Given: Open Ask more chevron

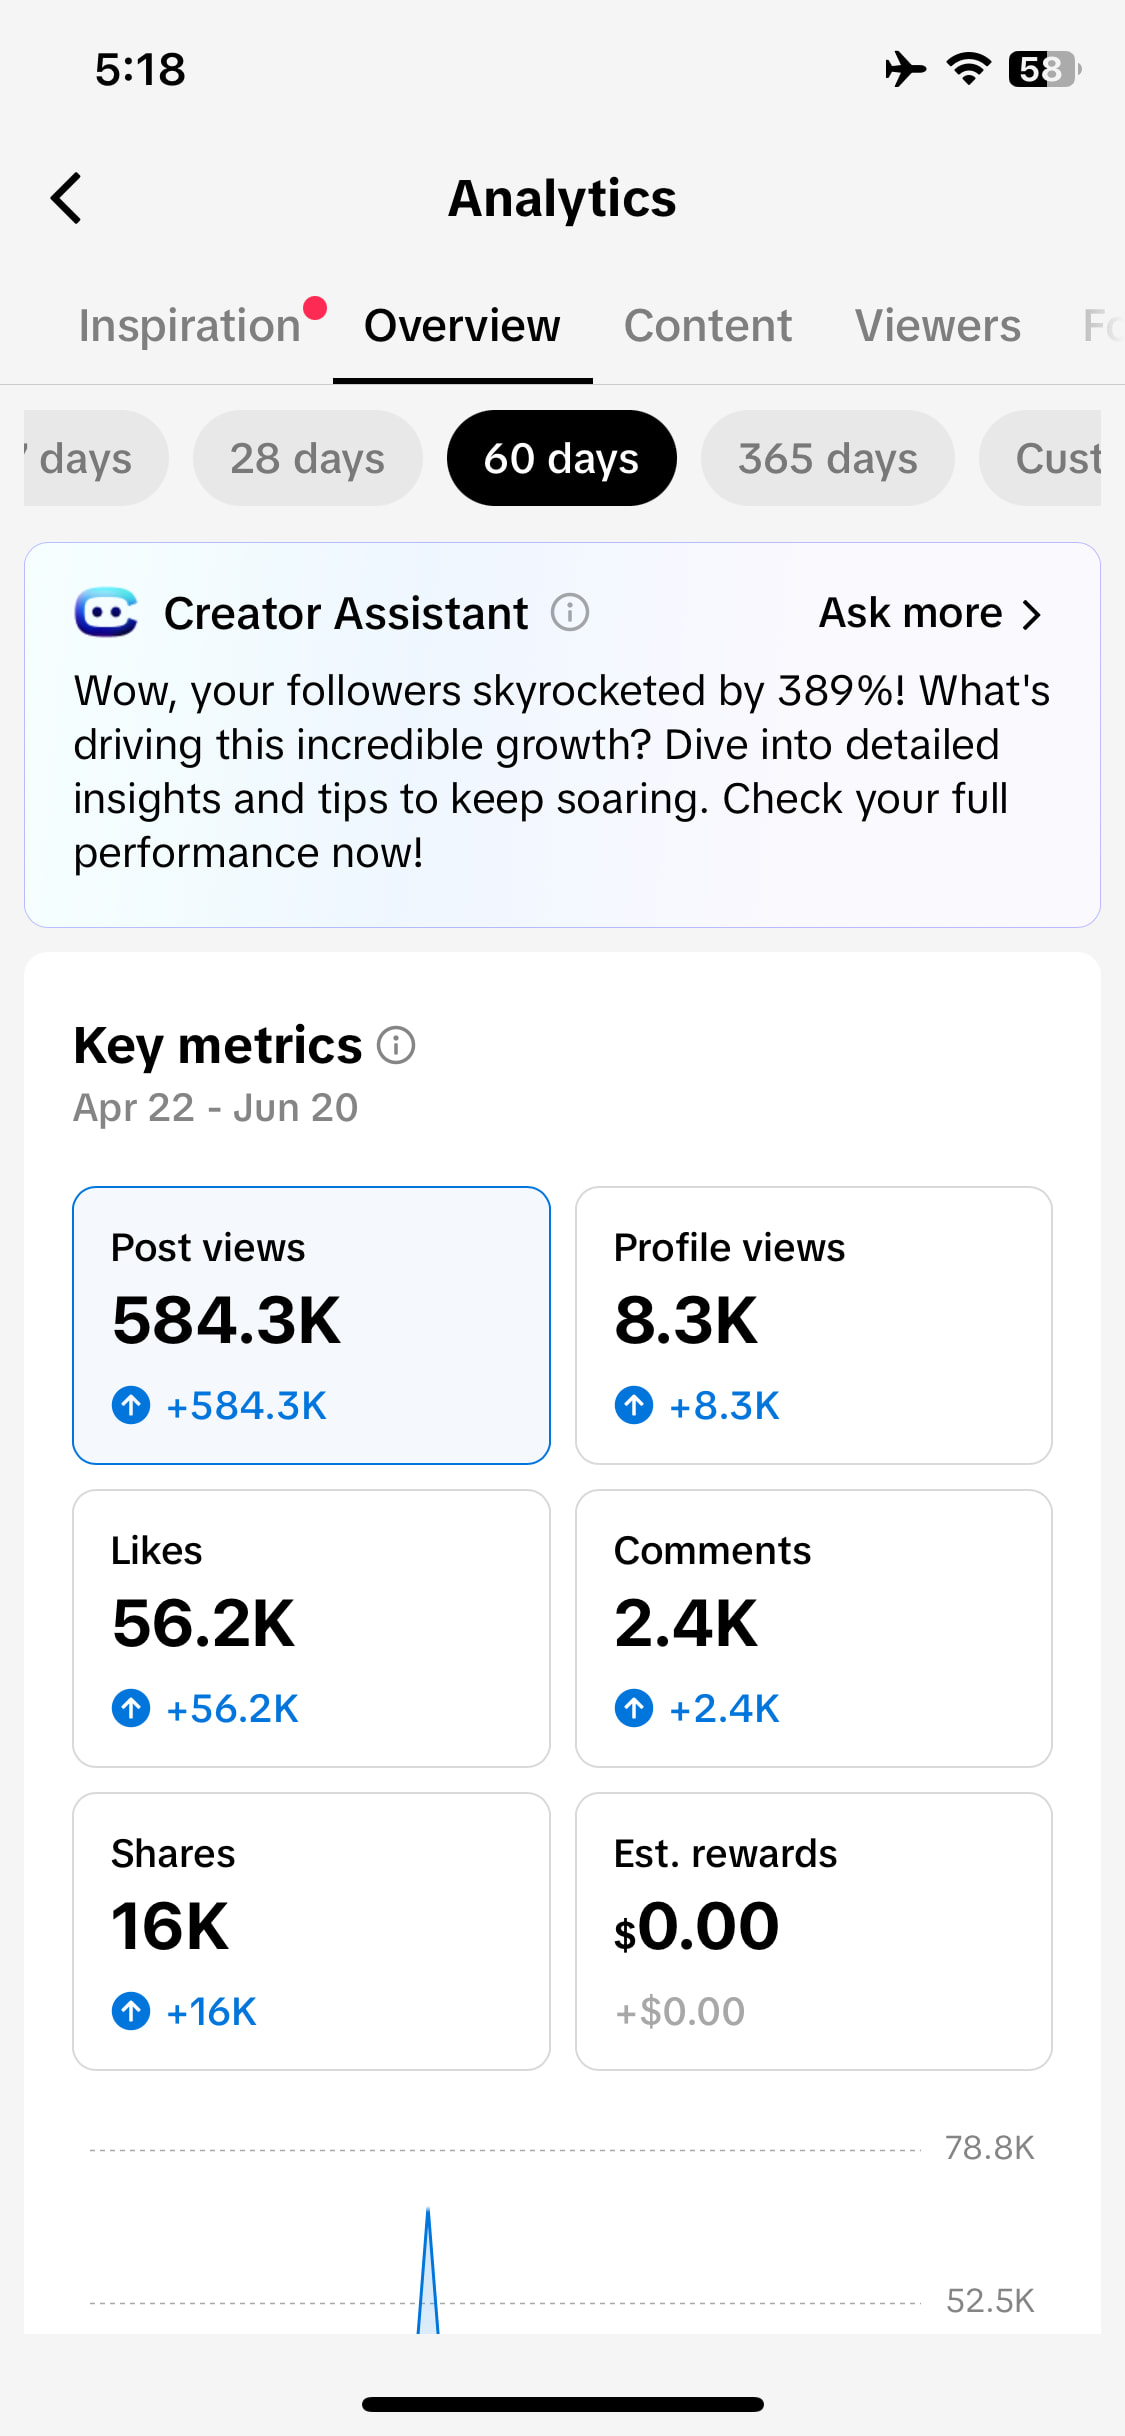Looking at the screenshot, I should (1032, 614).
